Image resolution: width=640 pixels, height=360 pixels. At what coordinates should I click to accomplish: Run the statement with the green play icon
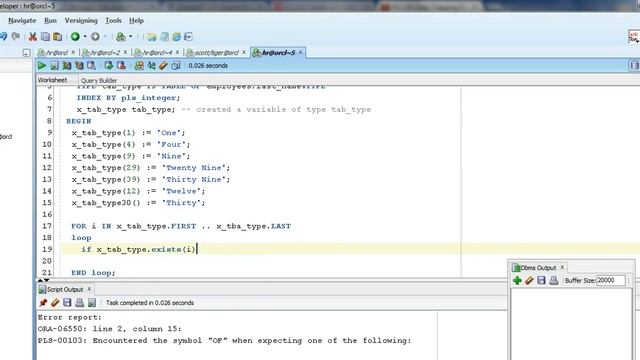(x=42, y=65)
